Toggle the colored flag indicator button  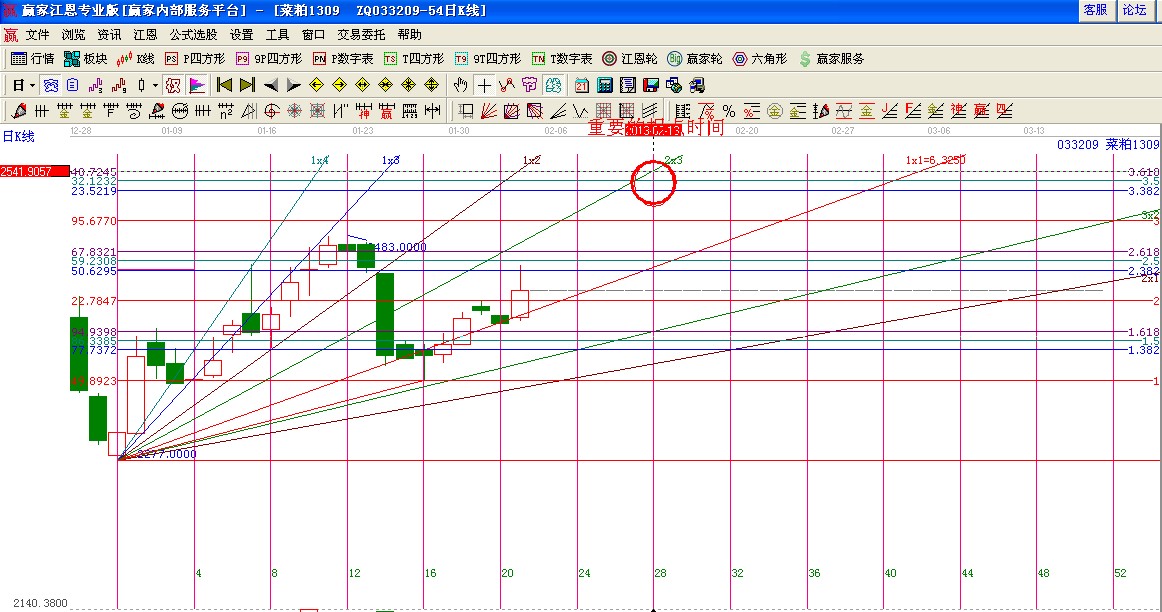pos(197,85)
